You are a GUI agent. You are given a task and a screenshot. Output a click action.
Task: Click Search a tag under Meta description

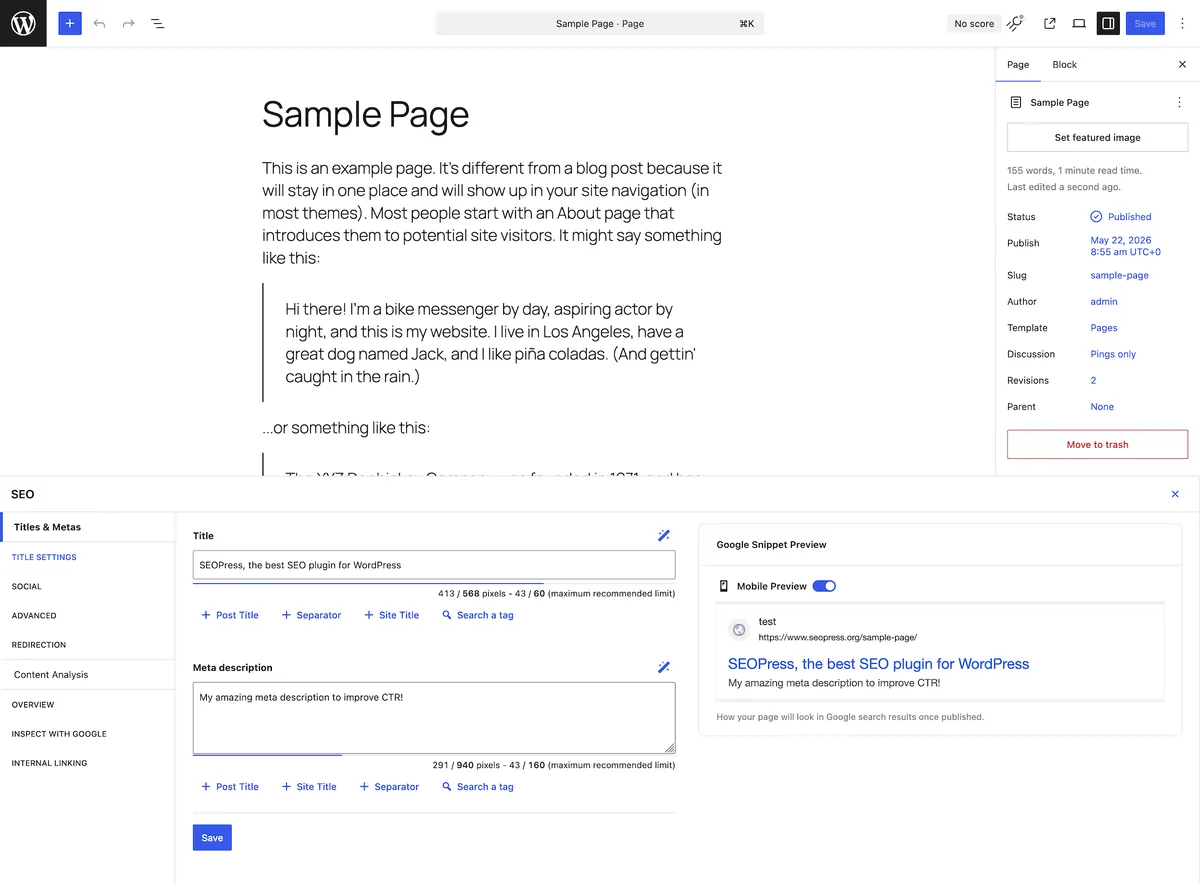point(477,786)
